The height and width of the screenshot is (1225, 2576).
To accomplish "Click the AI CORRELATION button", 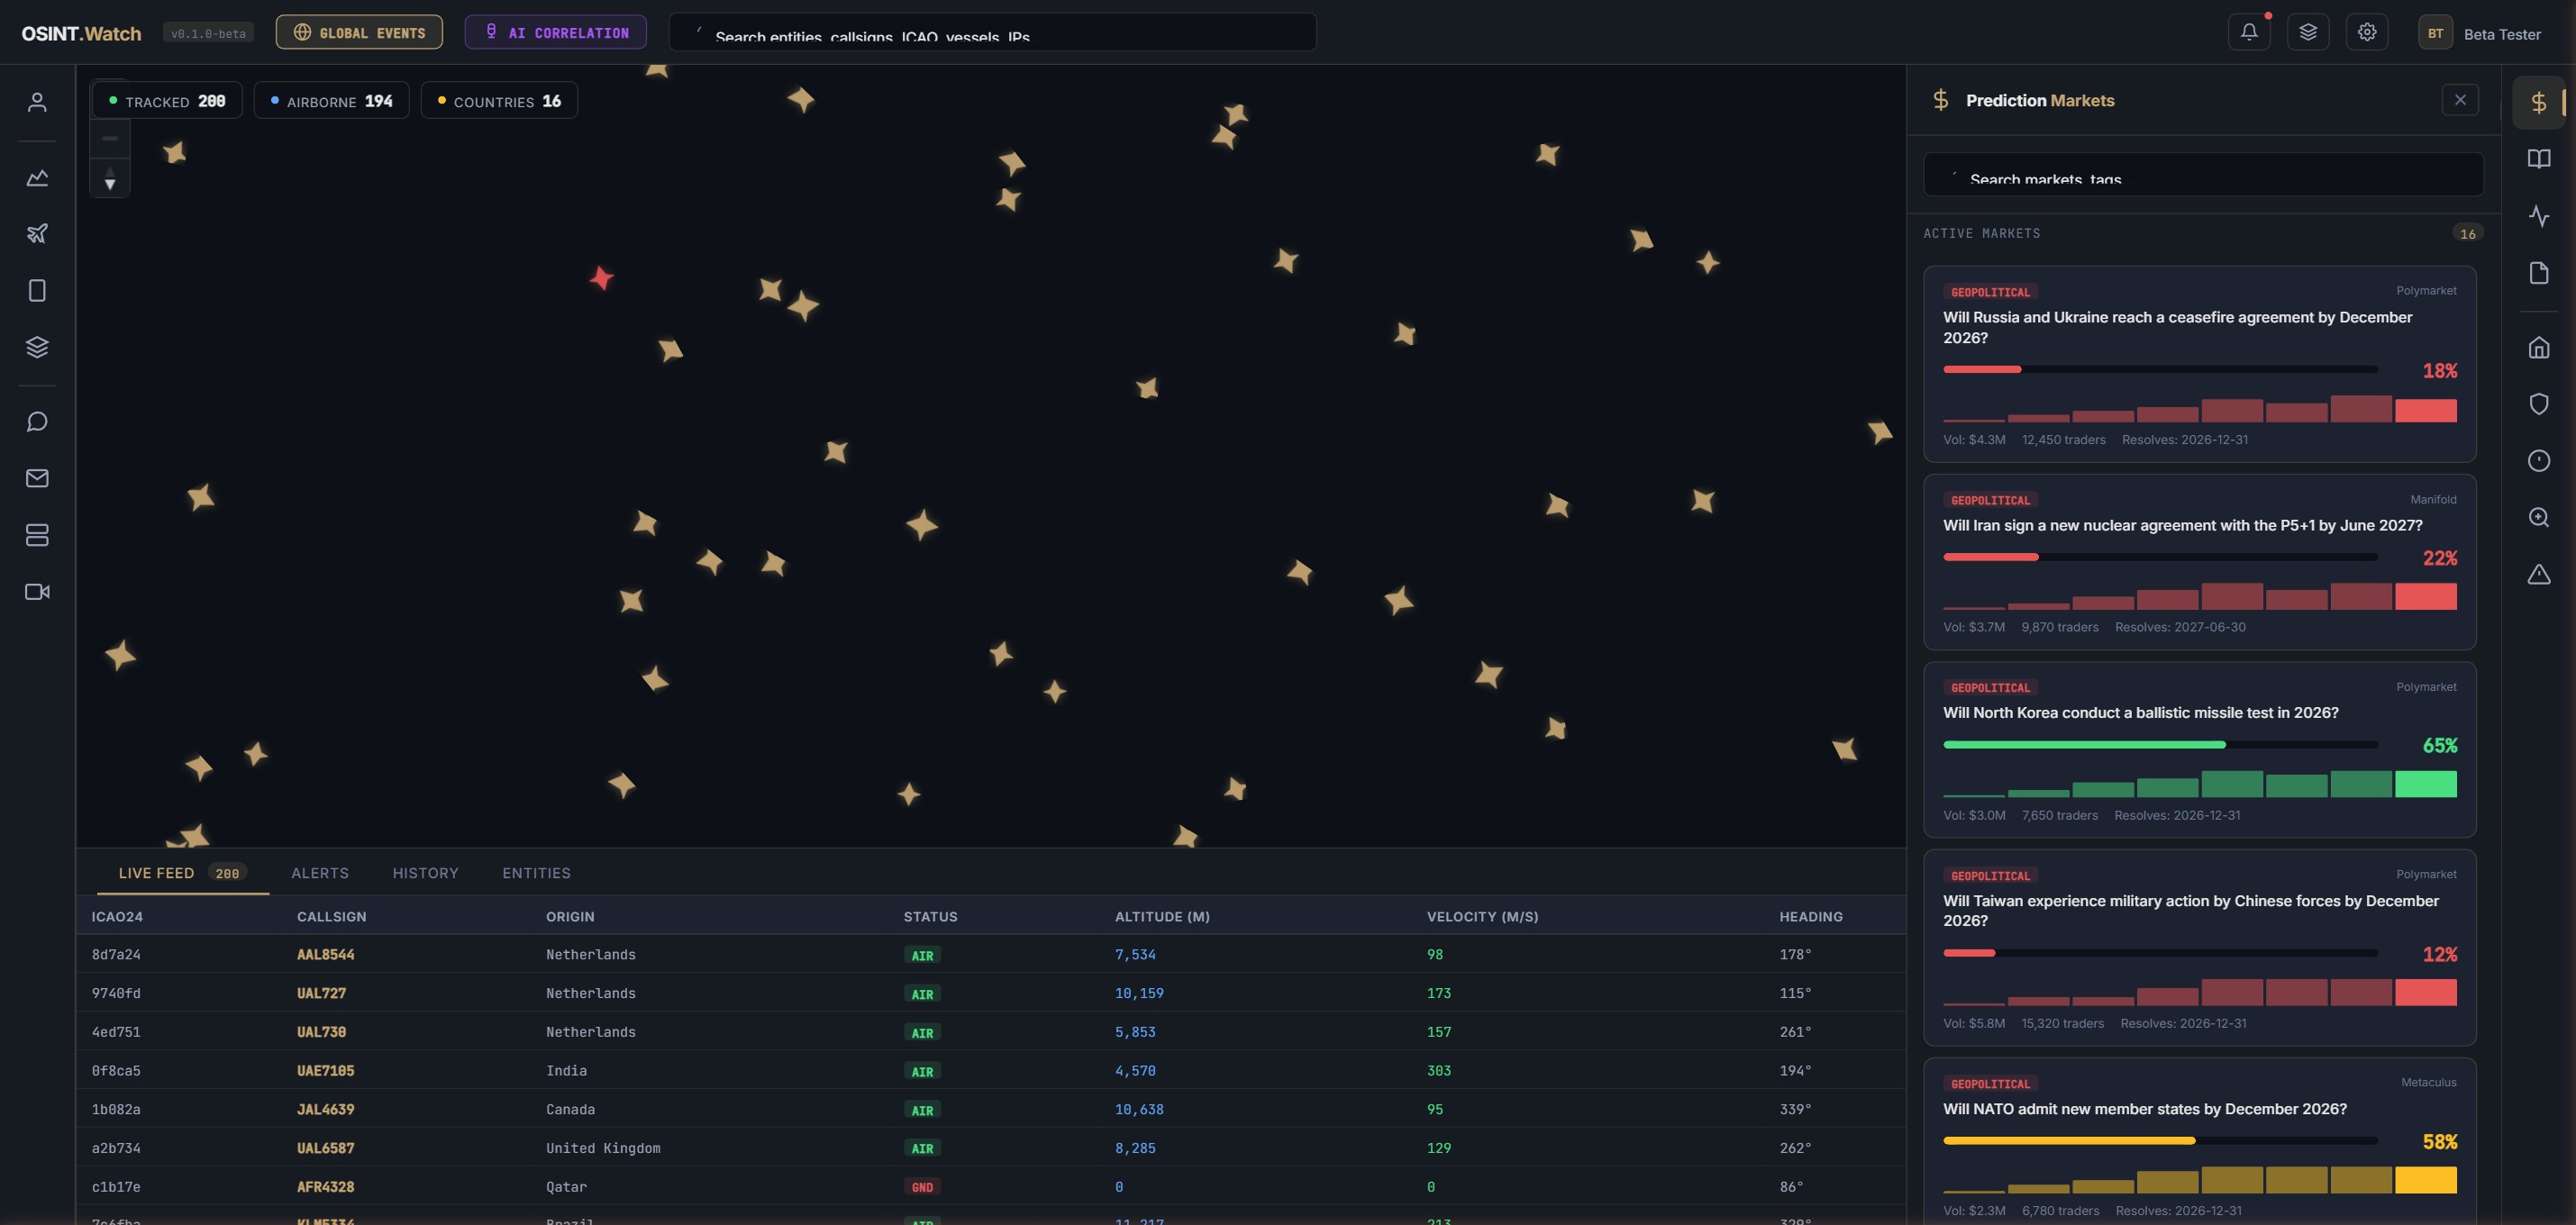I will [x=555, y=31].
